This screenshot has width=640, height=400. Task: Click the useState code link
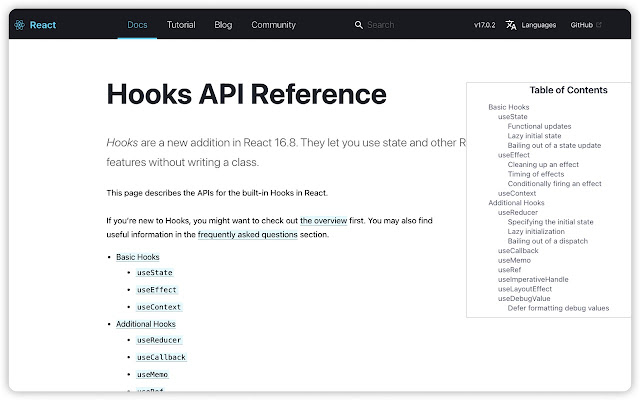pyautogui.click(x=155, y=273)
